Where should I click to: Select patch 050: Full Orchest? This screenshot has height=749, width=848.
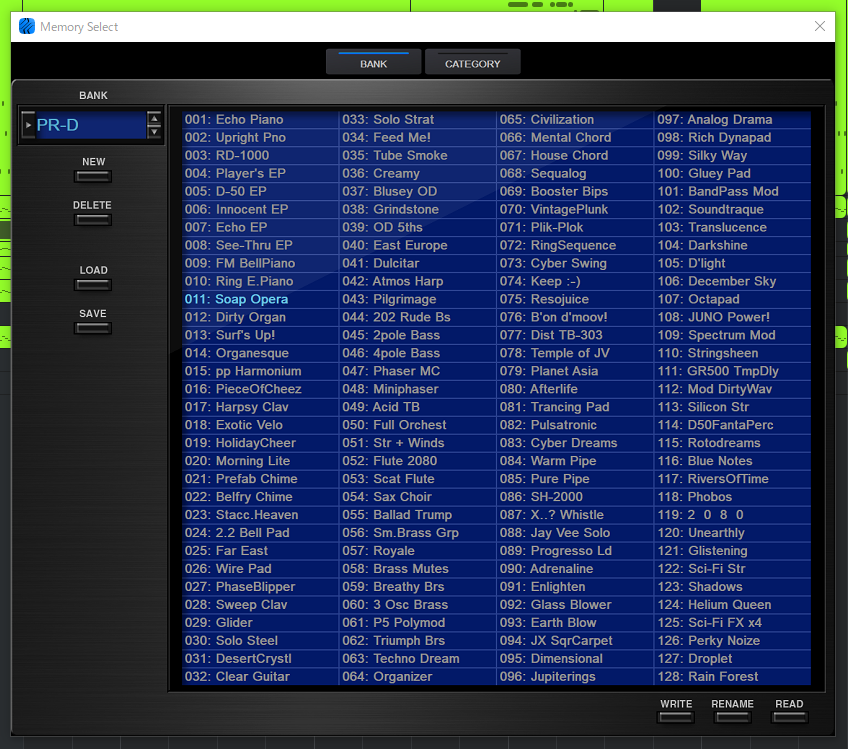[418, 425]
